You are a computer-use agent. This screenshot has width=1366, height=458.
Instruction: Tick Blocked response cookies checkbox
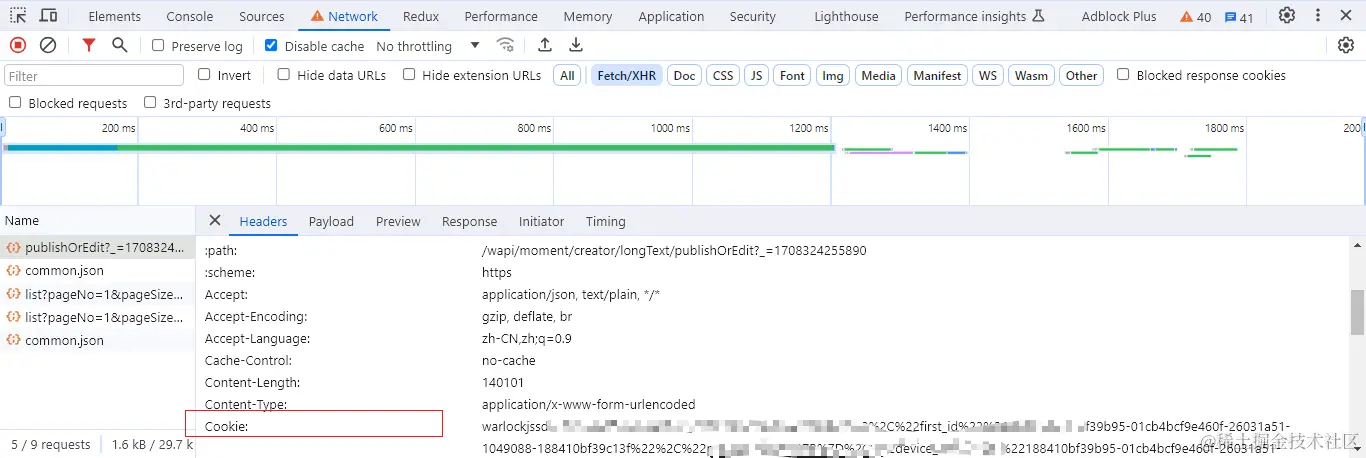pos(1123,75)
